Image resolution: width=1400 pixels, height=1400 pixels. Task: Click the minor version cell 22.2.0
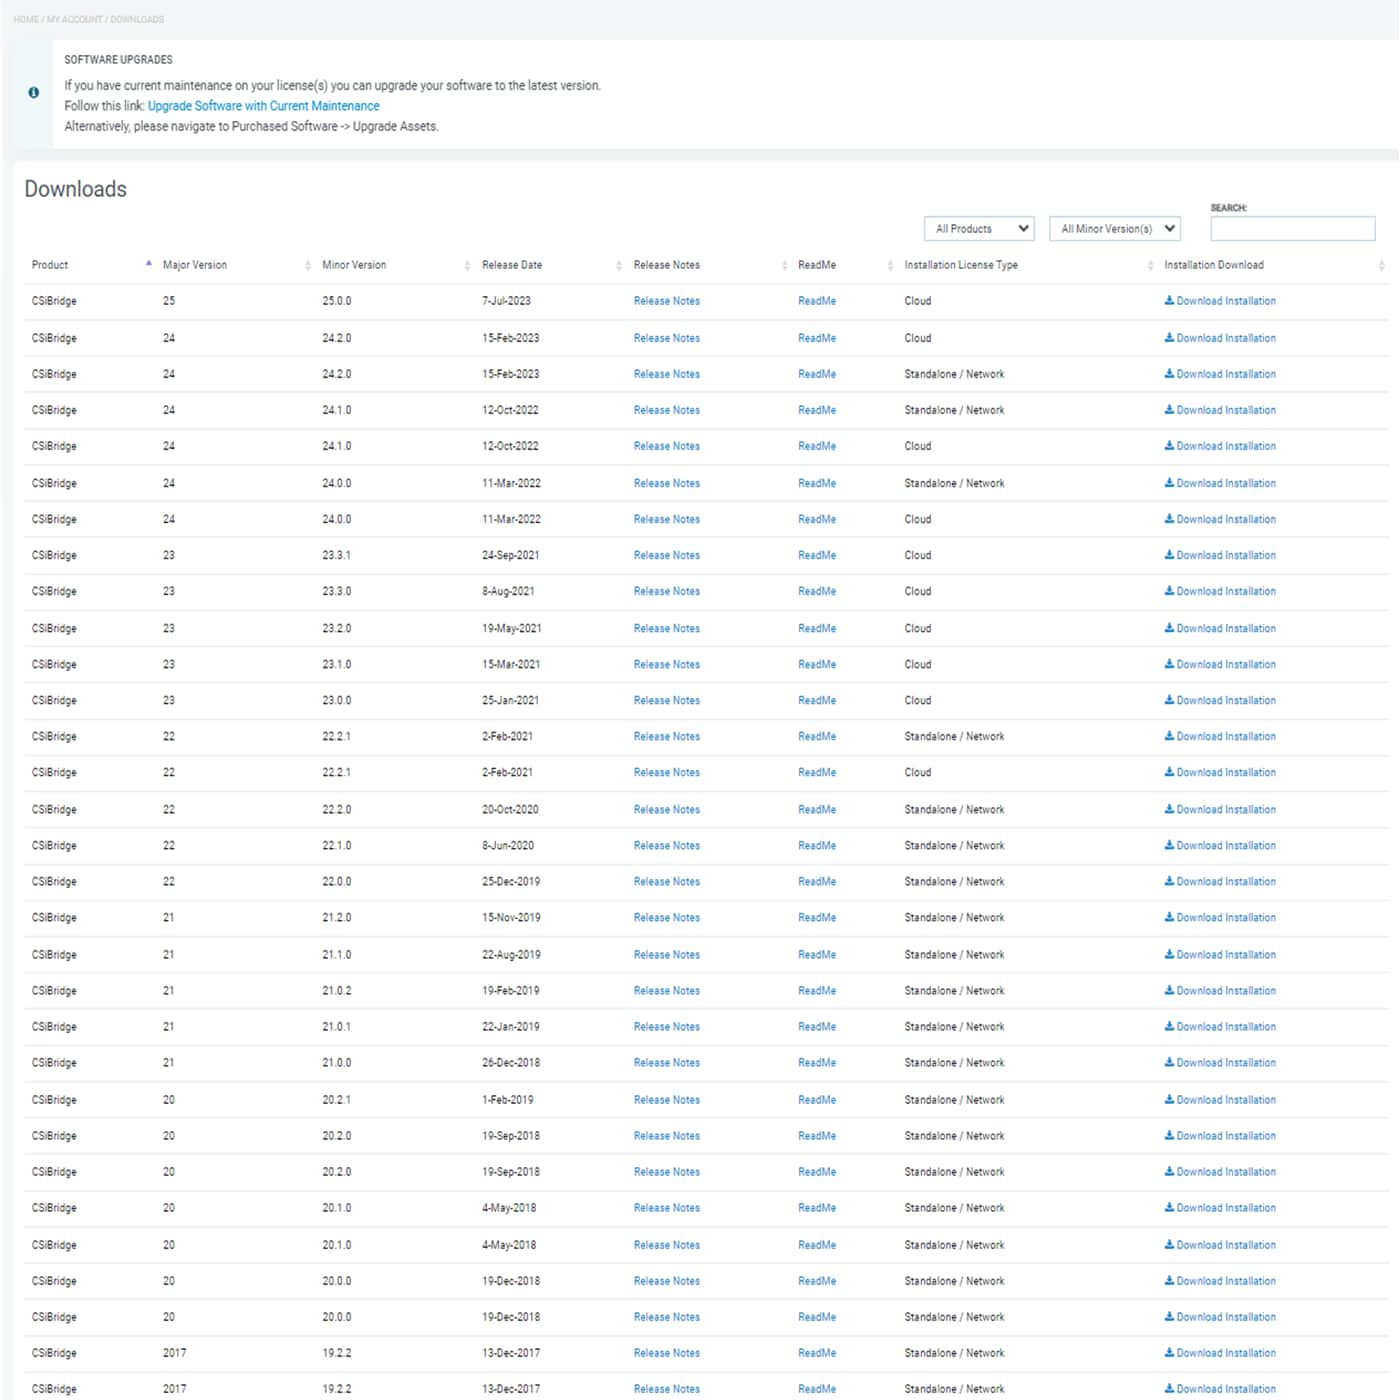click(337, 808)
